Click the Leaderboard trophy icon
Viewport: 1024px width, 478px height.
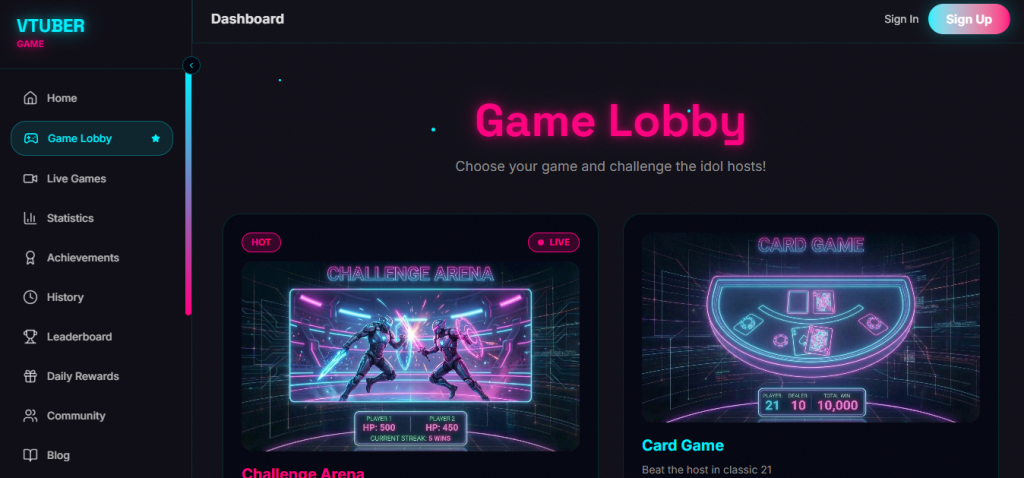30,337
